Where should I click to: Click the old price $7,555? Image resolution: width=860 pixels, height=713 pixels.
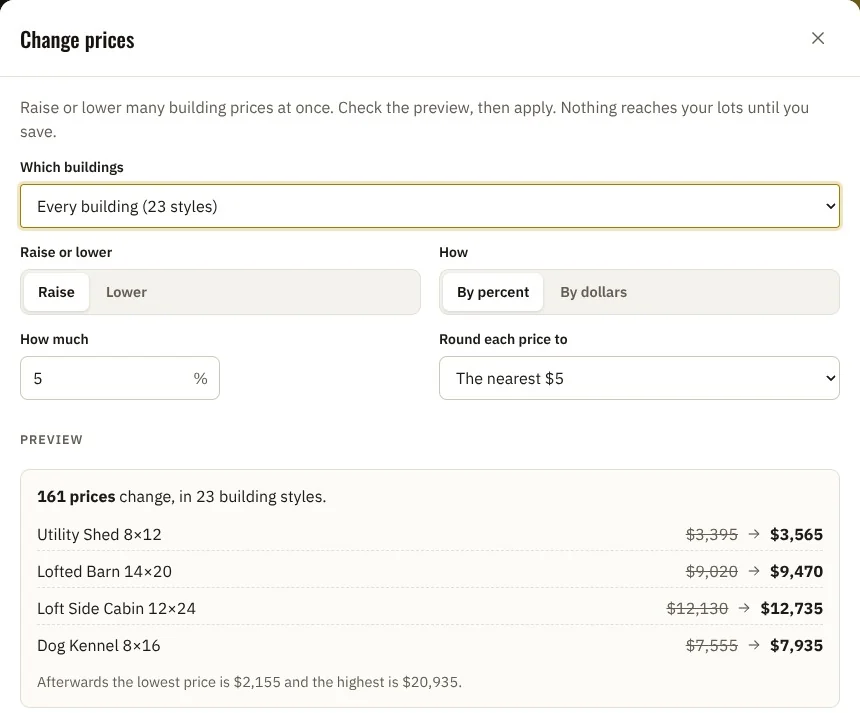coord(711,646)
